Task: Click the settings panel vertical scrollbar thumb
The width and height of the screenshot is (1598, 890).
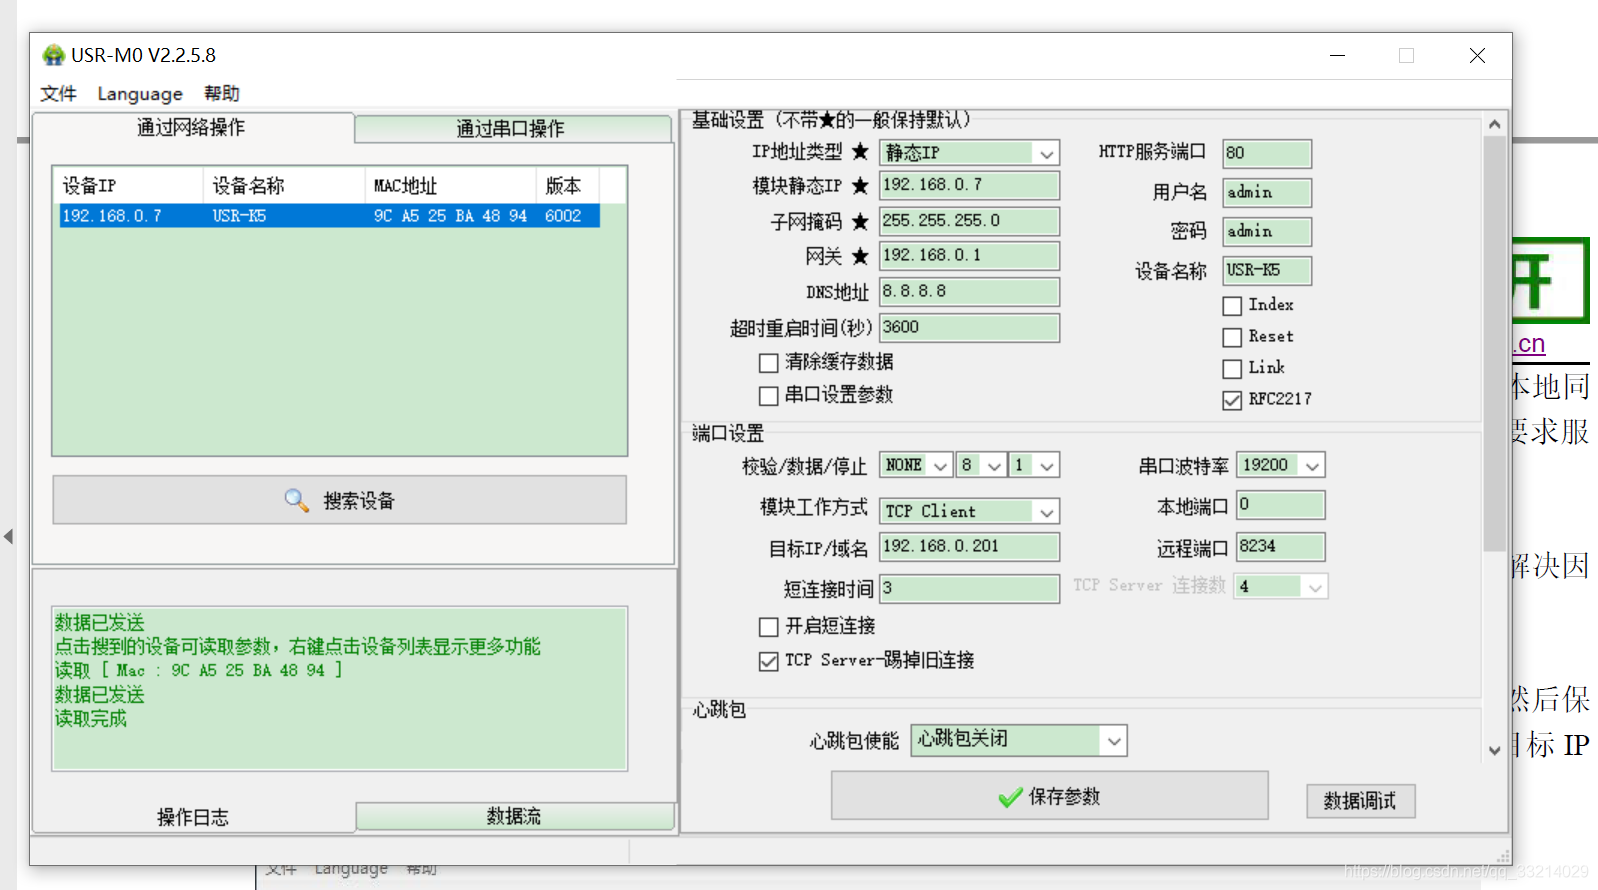Action: click(x=1494, y=344)
